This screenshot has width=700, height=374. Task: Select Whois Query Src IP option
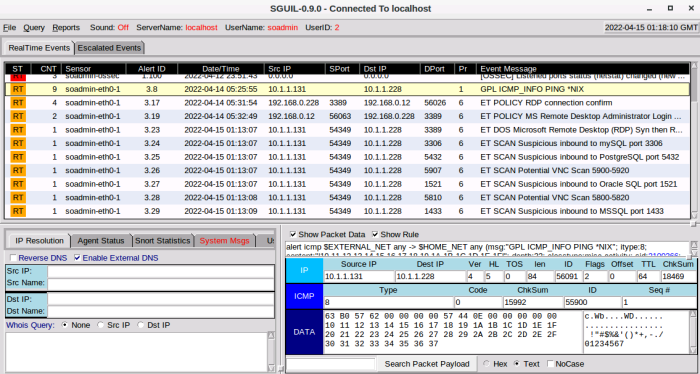coord(101,325)
